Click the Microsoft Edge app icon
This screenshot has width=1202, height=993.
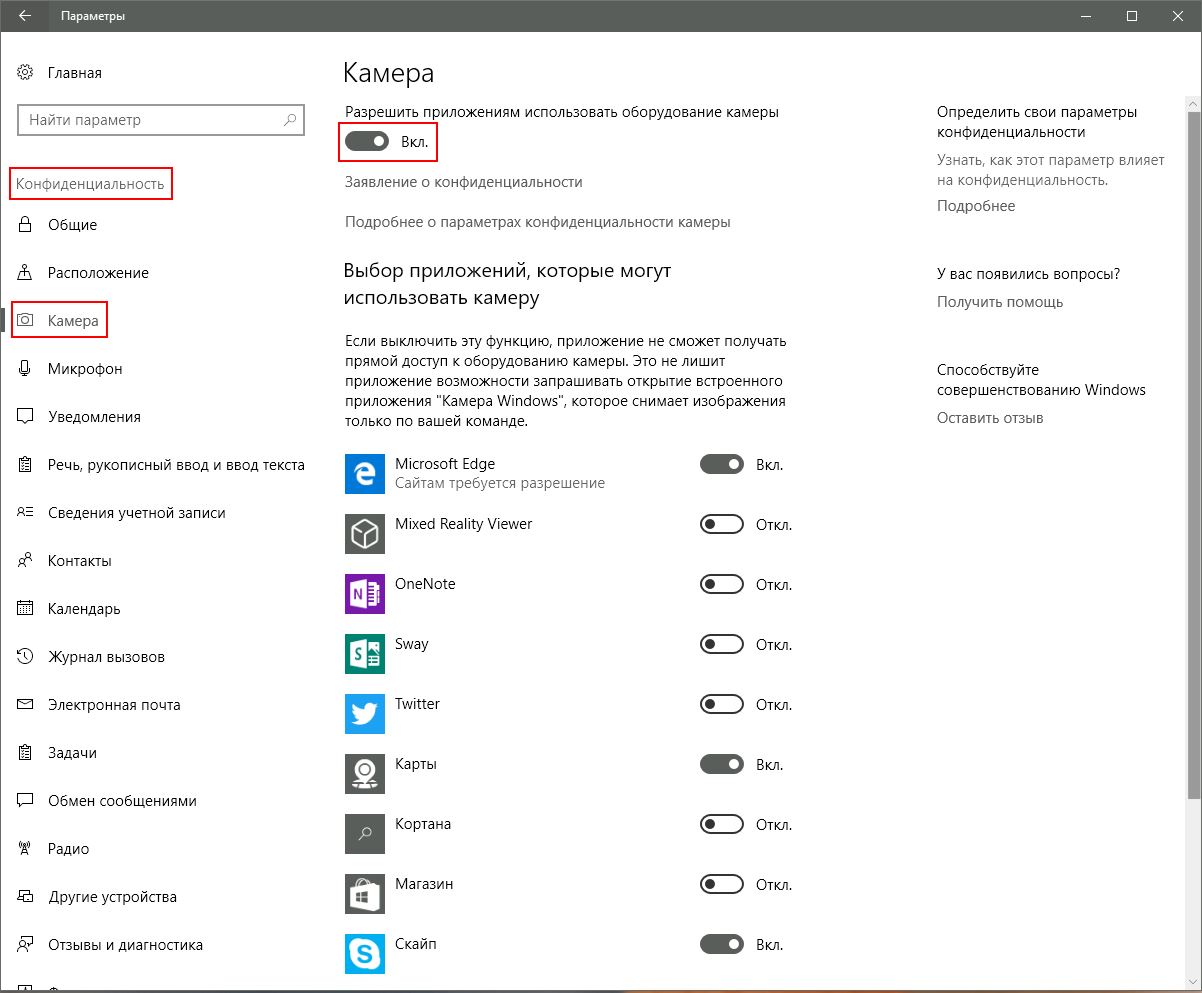365,474
